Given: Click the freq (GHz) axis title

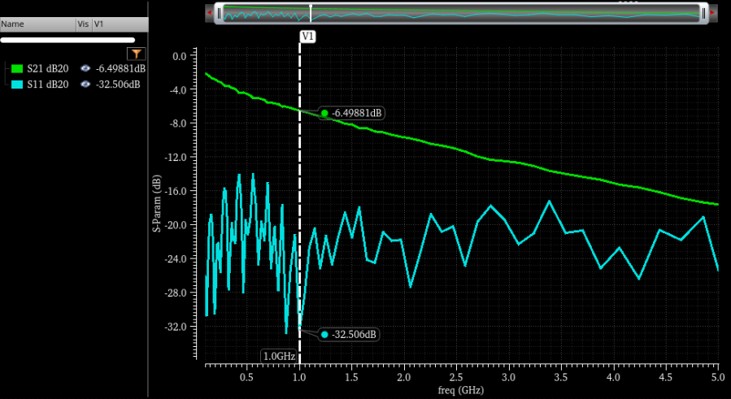Looking at the screenshot, I should click(x=461, y=390).
